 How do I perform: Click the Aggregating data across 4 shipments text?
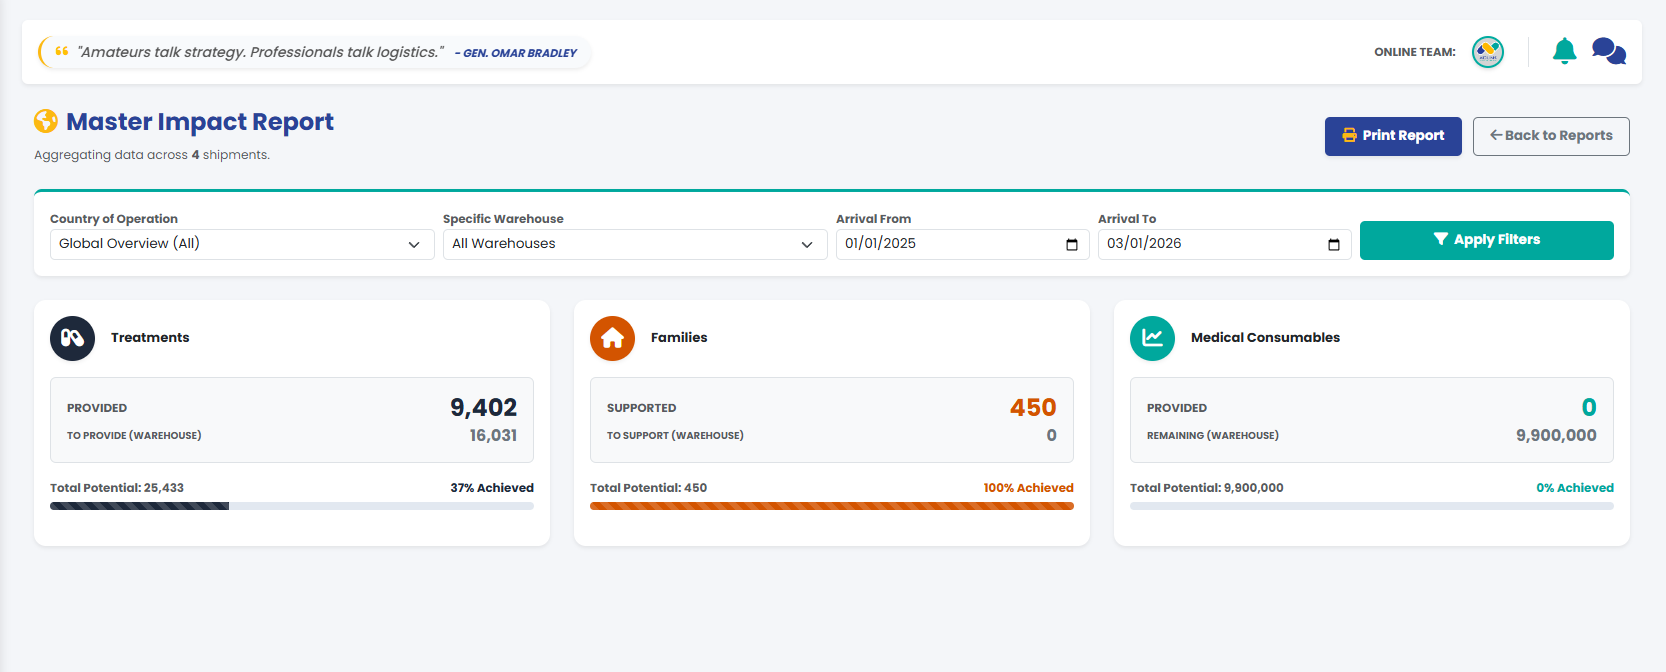click(152, 155)
